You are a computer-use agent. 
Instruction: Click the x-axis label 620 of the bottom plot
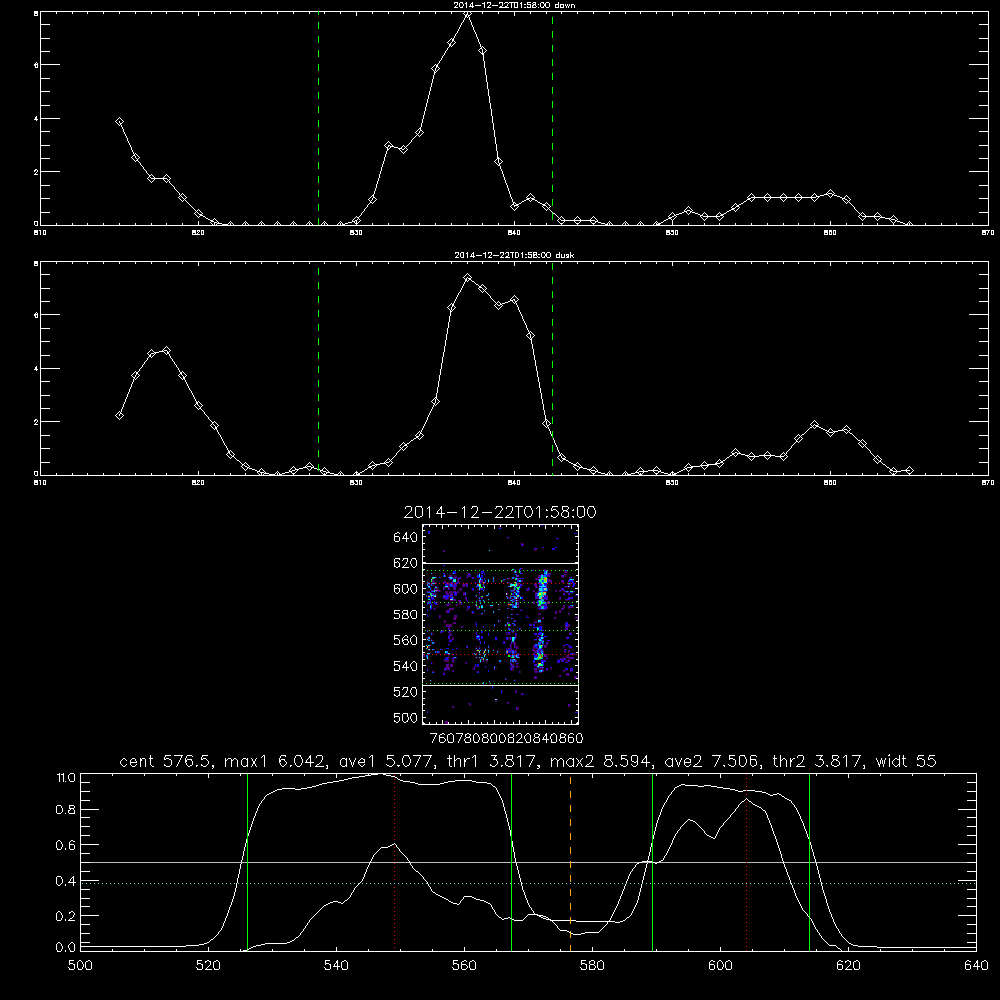tap(848, 966)
